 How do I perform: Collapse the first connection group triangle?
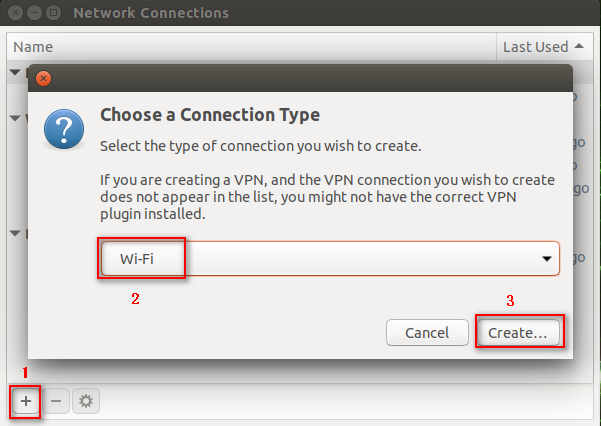tap(15, 72)
